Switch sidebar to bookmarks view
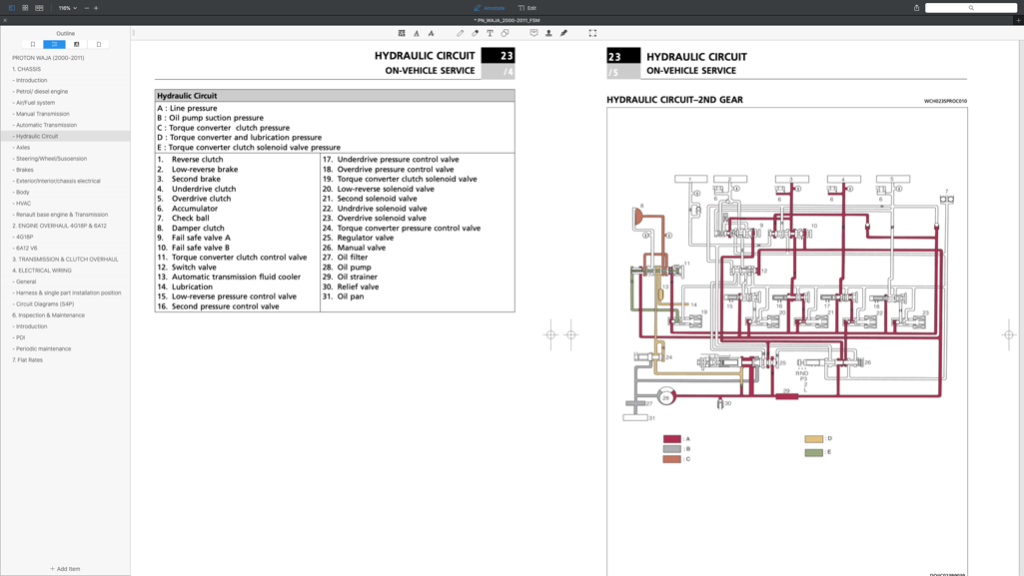 point(33,44)
